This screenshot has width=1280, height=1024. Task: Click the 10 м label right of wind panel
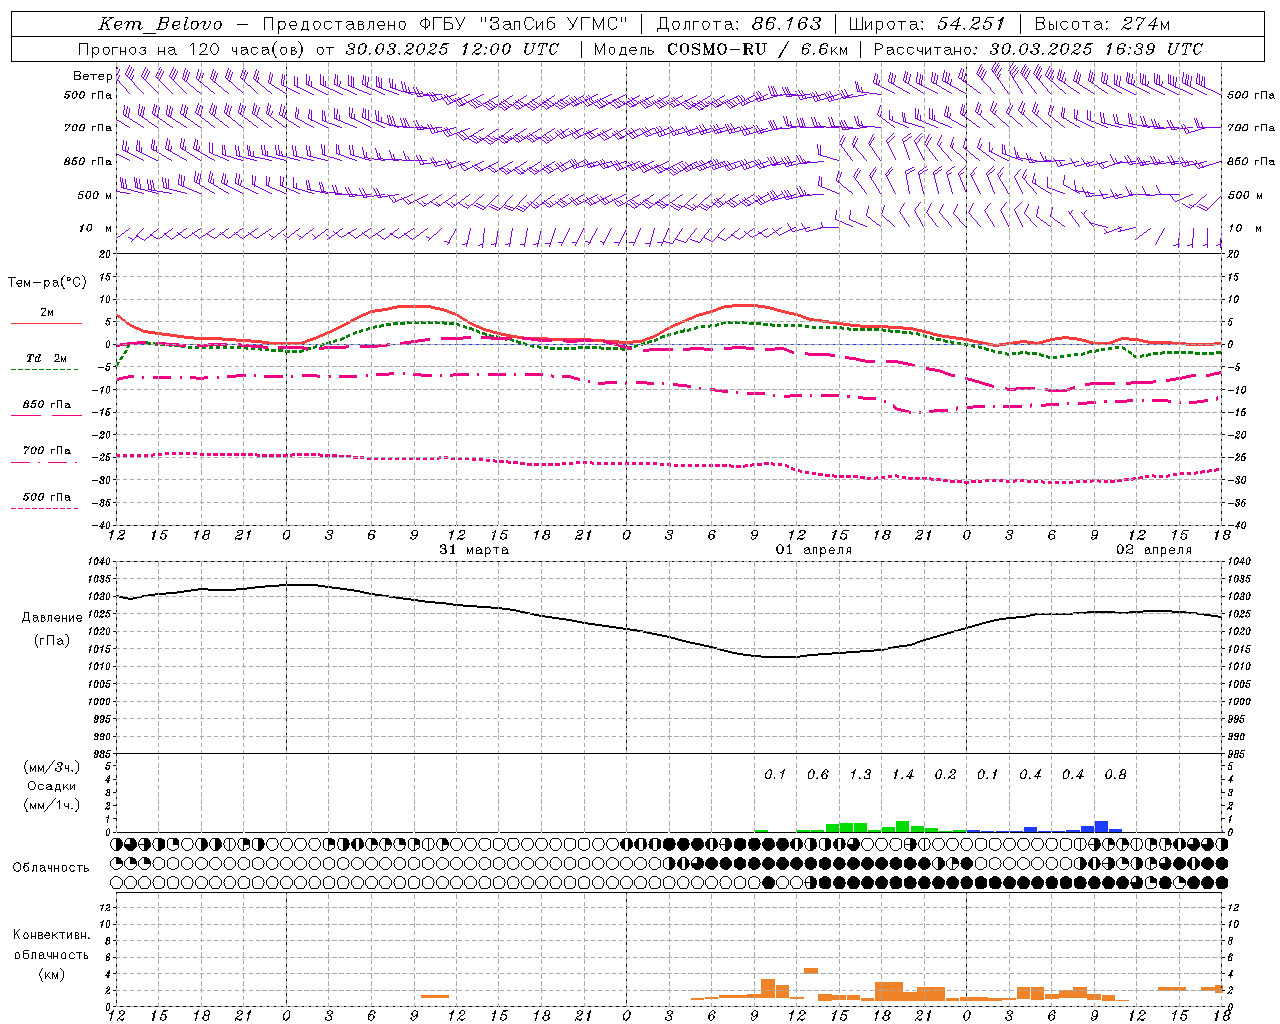click(x=1244, y=229)
